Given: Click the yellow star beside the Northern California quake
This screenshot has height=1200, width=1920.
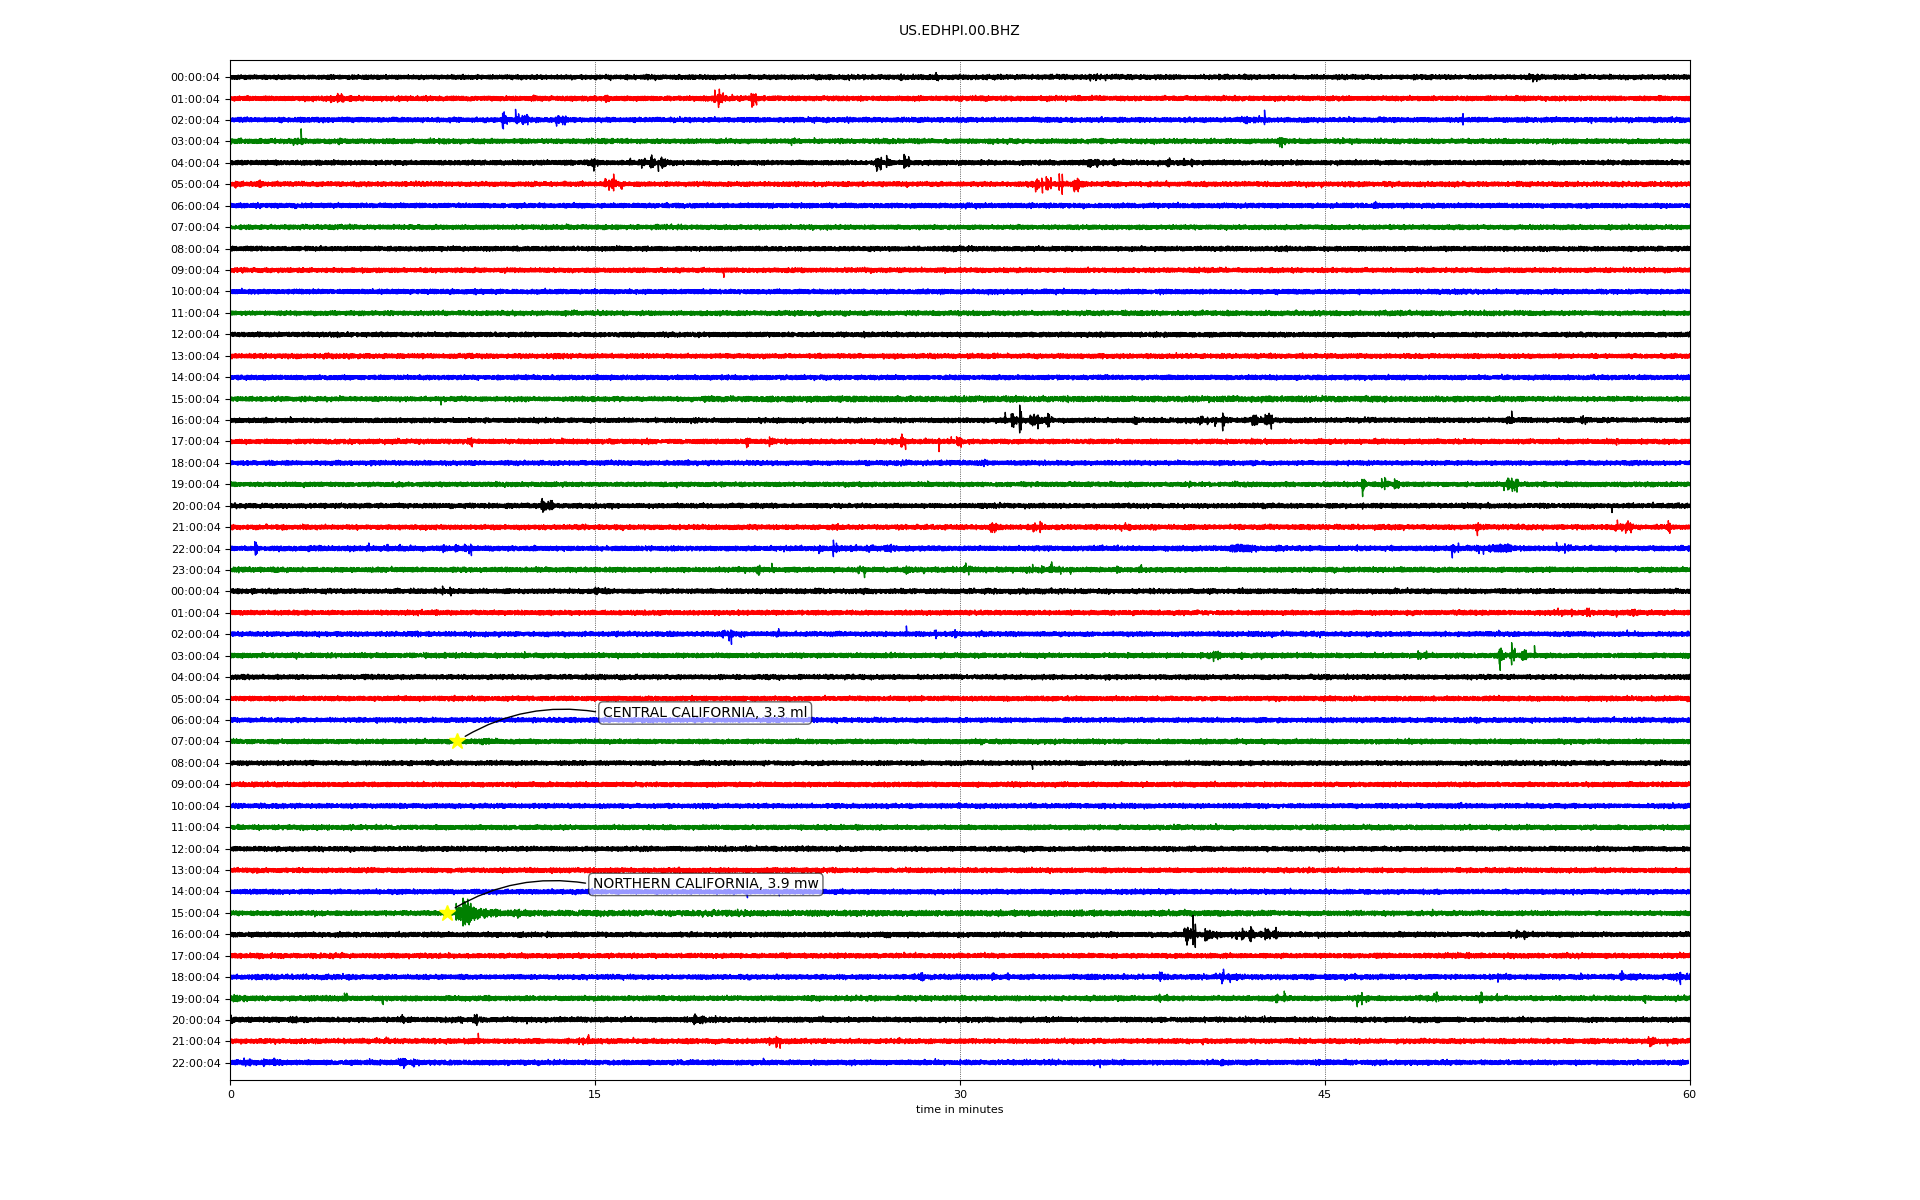Looking at the screenshot, I should click(x=448, y=913).
